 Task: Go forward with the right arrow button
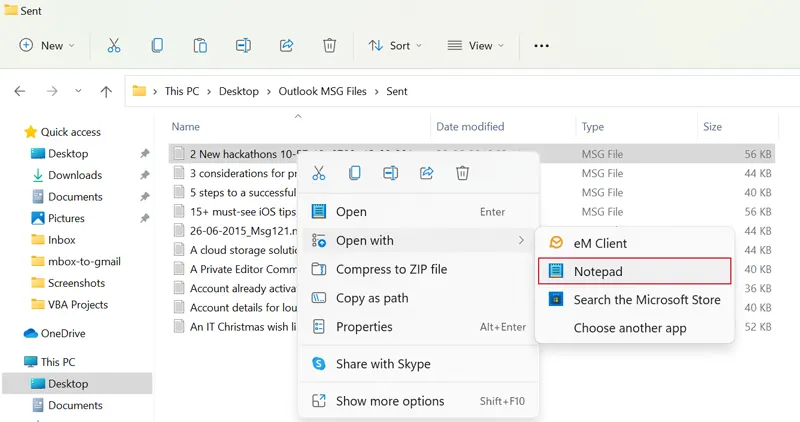click(52, 91)
